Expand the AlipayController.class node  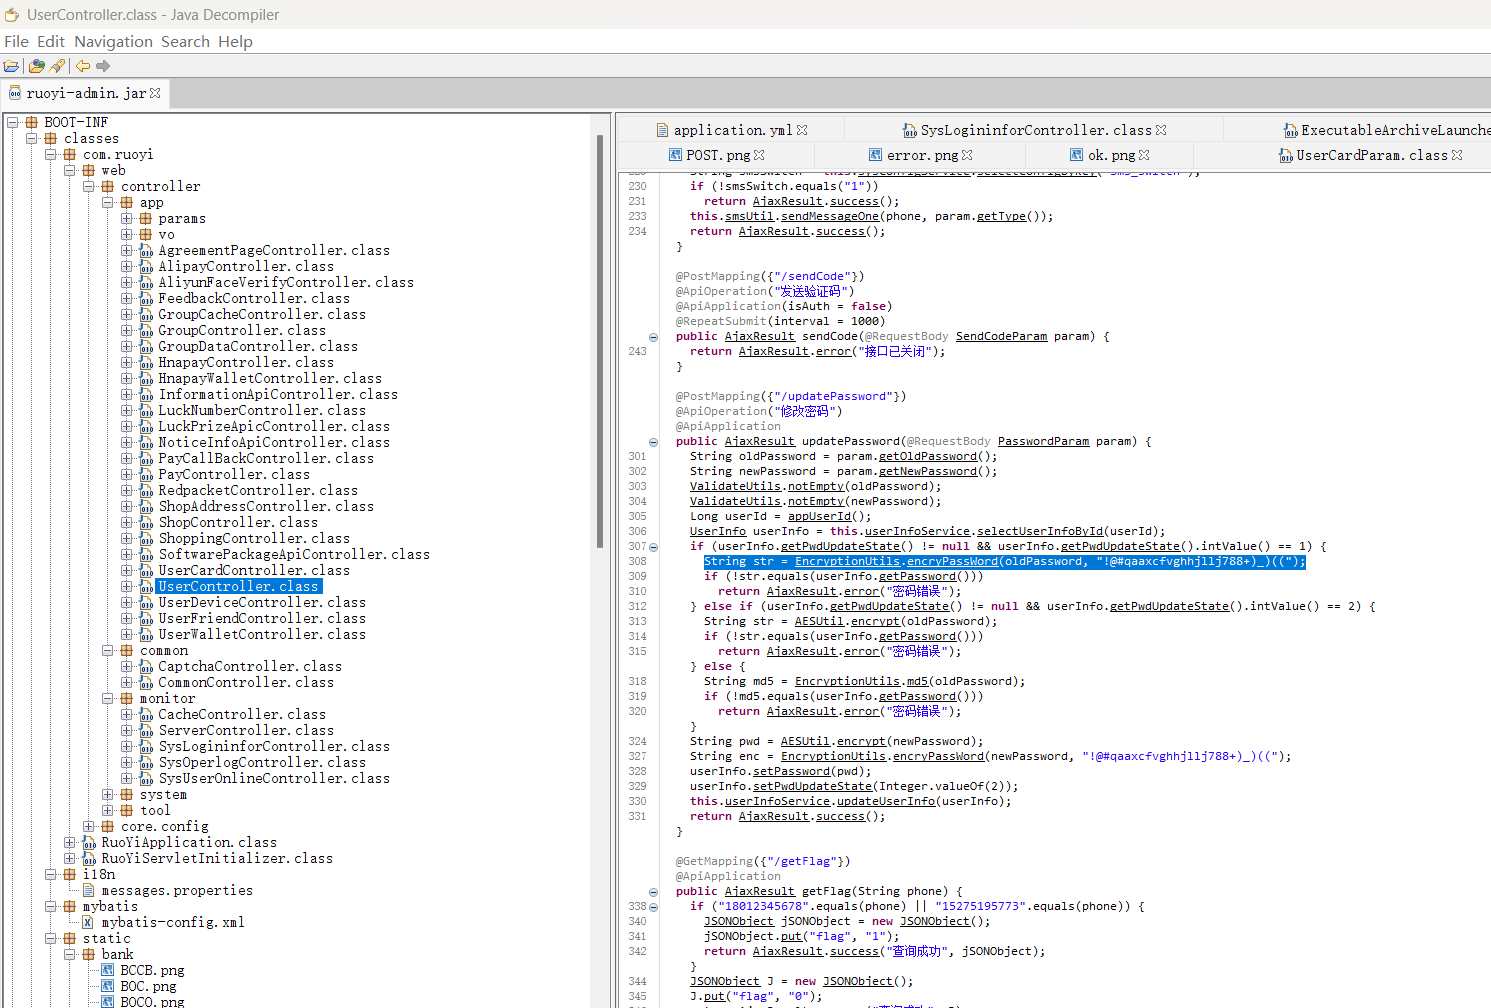126,267
